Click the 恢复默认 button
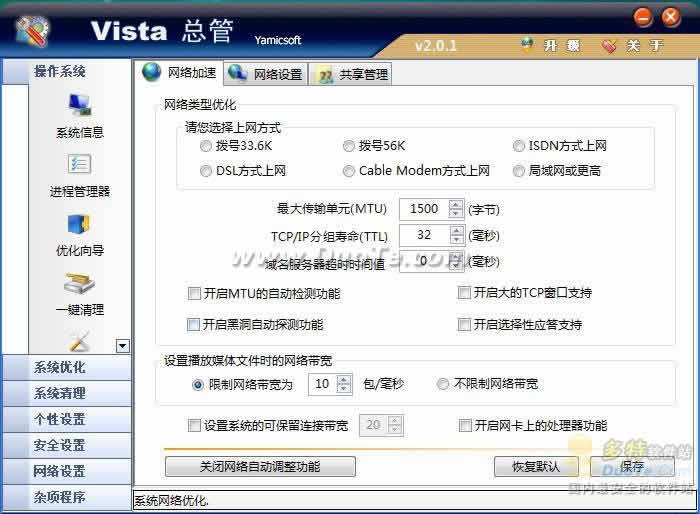Image resolution: width=700 pixels, height=514 pixels. [x=536, y=467]
